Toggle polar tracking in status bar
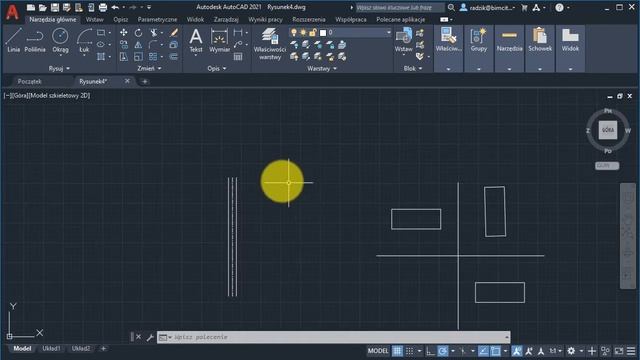640x360 pixels. (x=442, y=351)
